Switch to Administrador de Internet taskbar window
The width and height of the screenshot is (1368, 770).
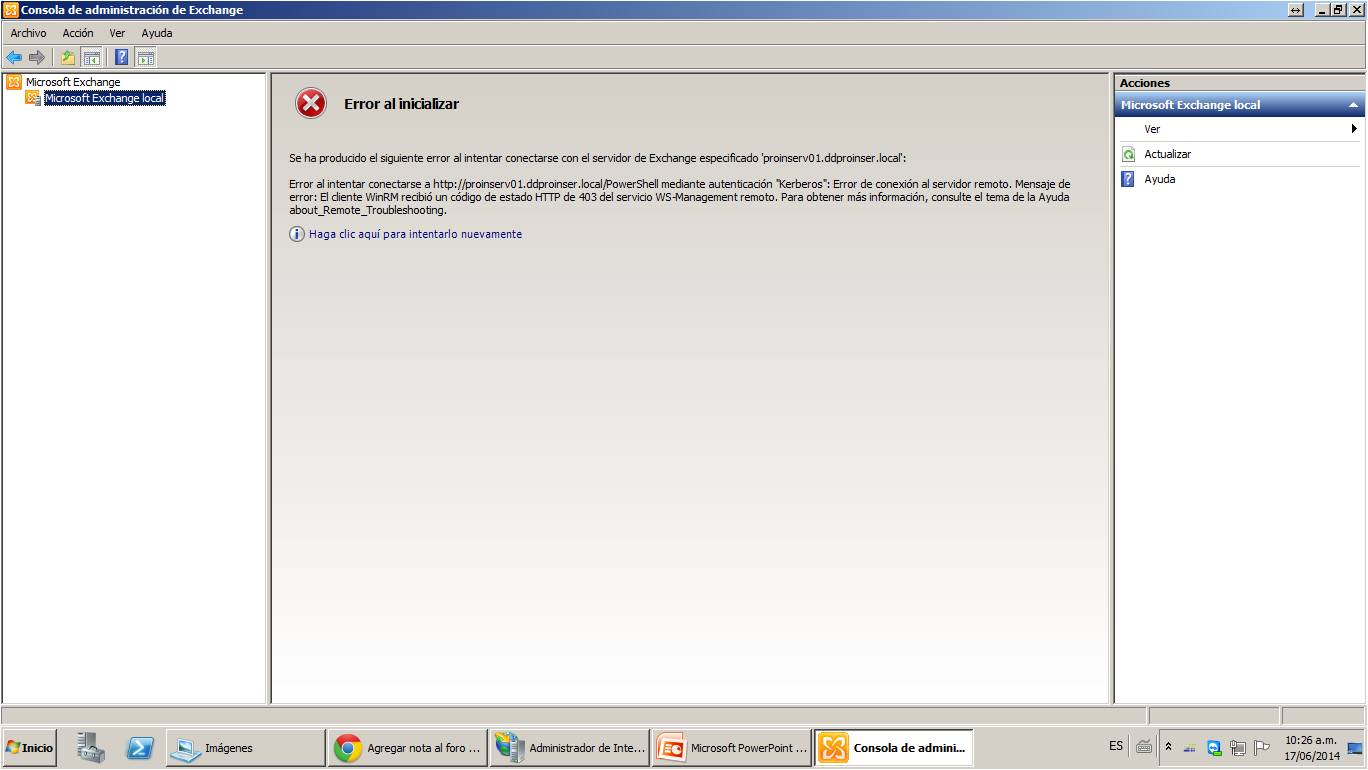[570, 747]
